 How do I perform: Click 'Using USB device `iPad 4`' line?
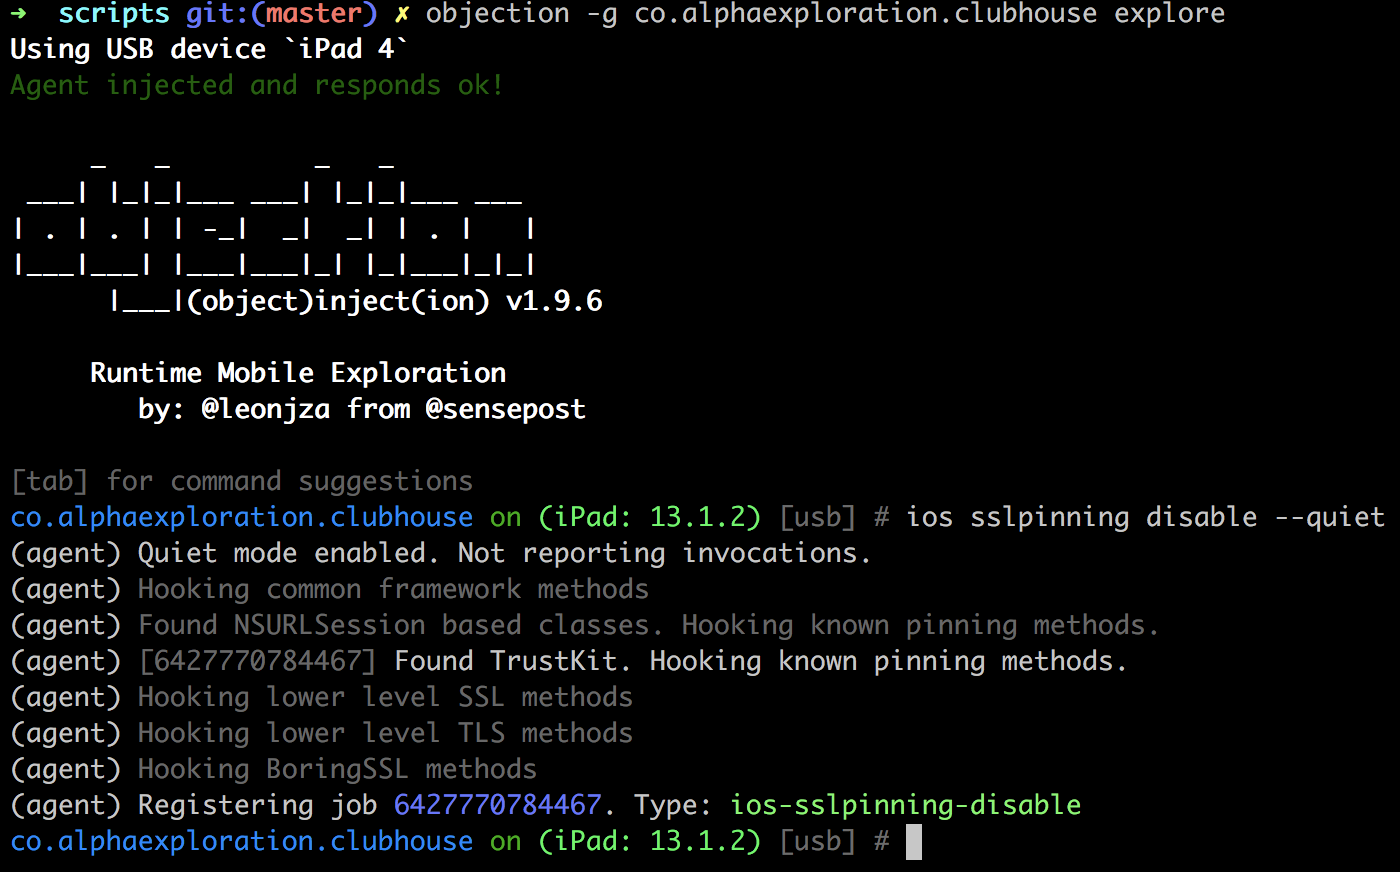point(210,49)
